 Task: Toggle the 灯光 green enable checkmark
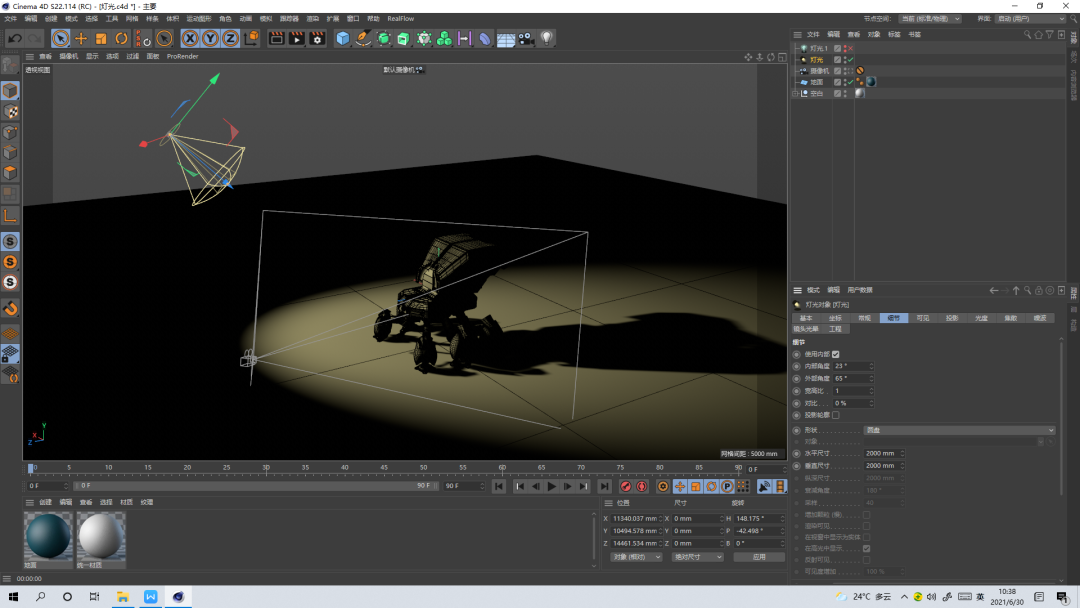coord(851,60)
